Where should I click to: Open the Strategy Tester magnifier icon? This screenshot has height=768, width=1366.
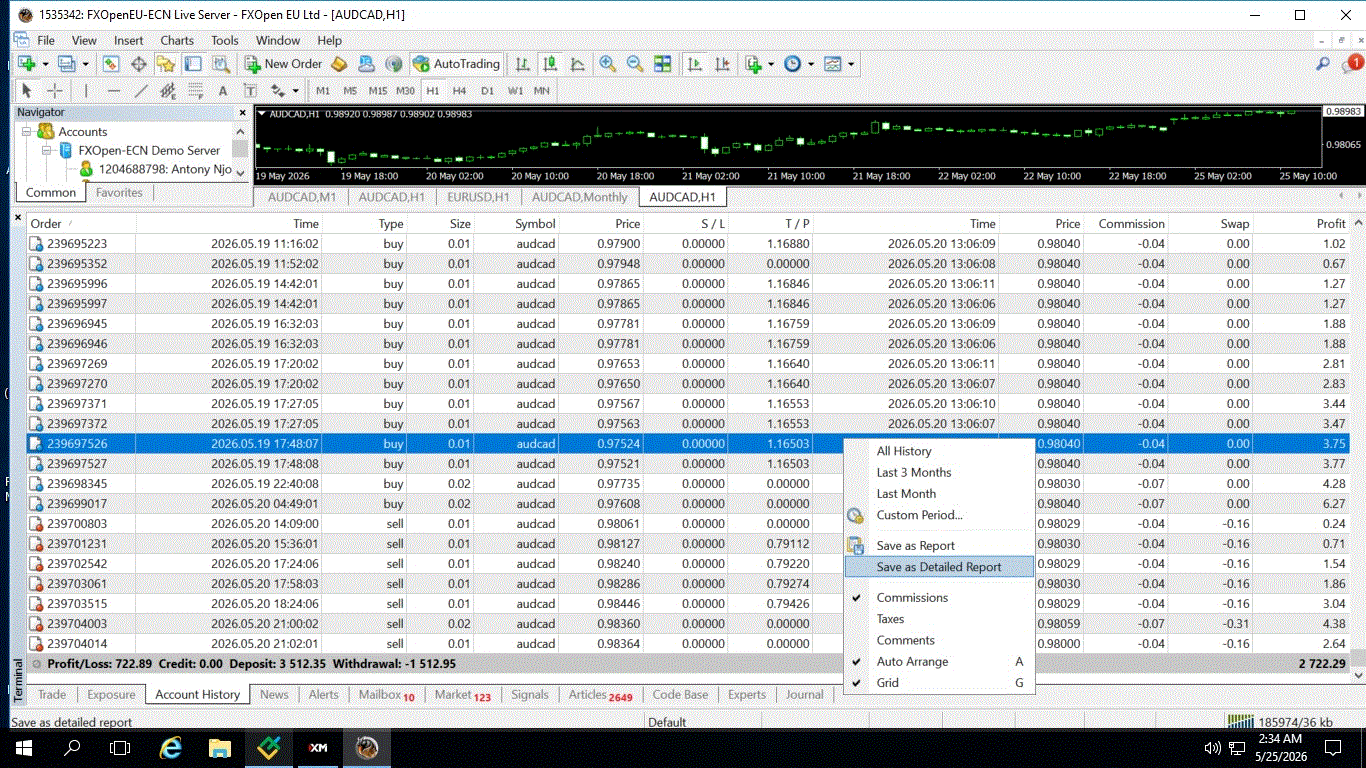tap(220, 64)
